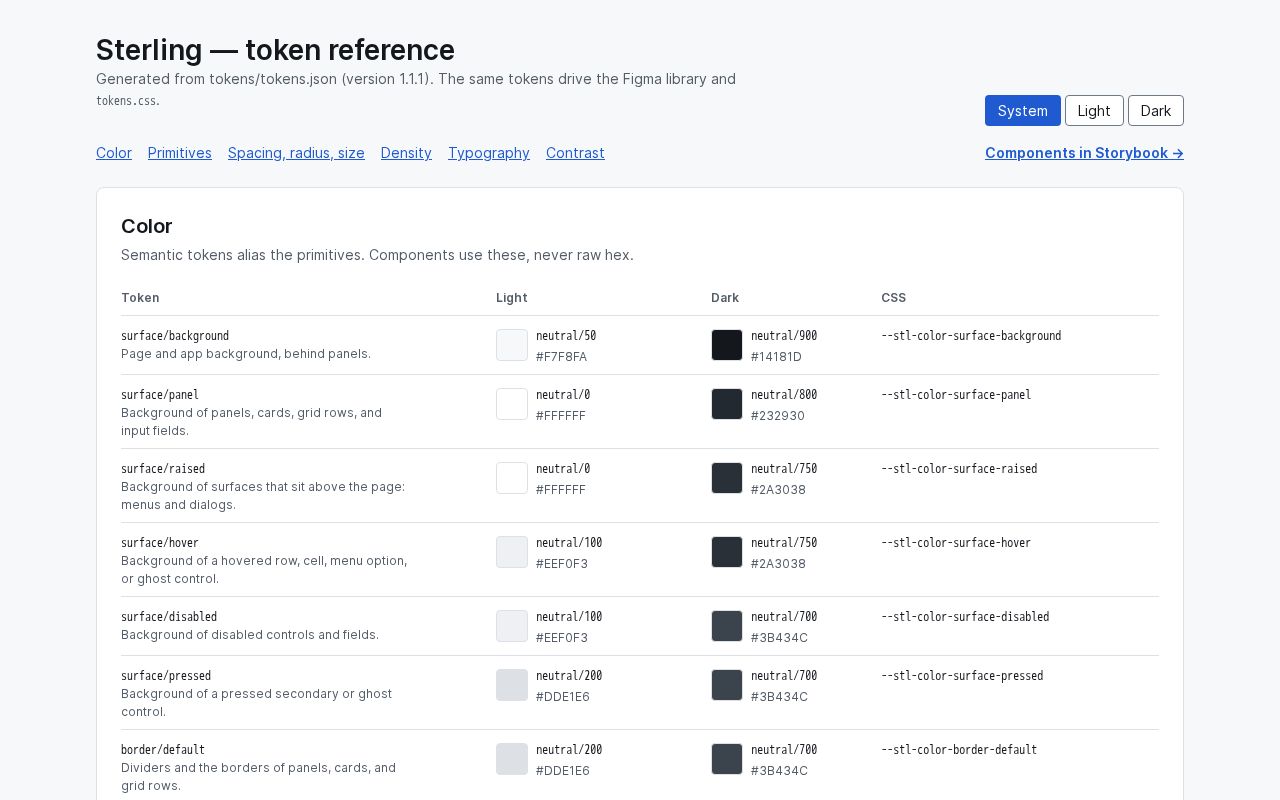Go to the Typography section link
This screenshot has height=800, width=1280.
489,153
